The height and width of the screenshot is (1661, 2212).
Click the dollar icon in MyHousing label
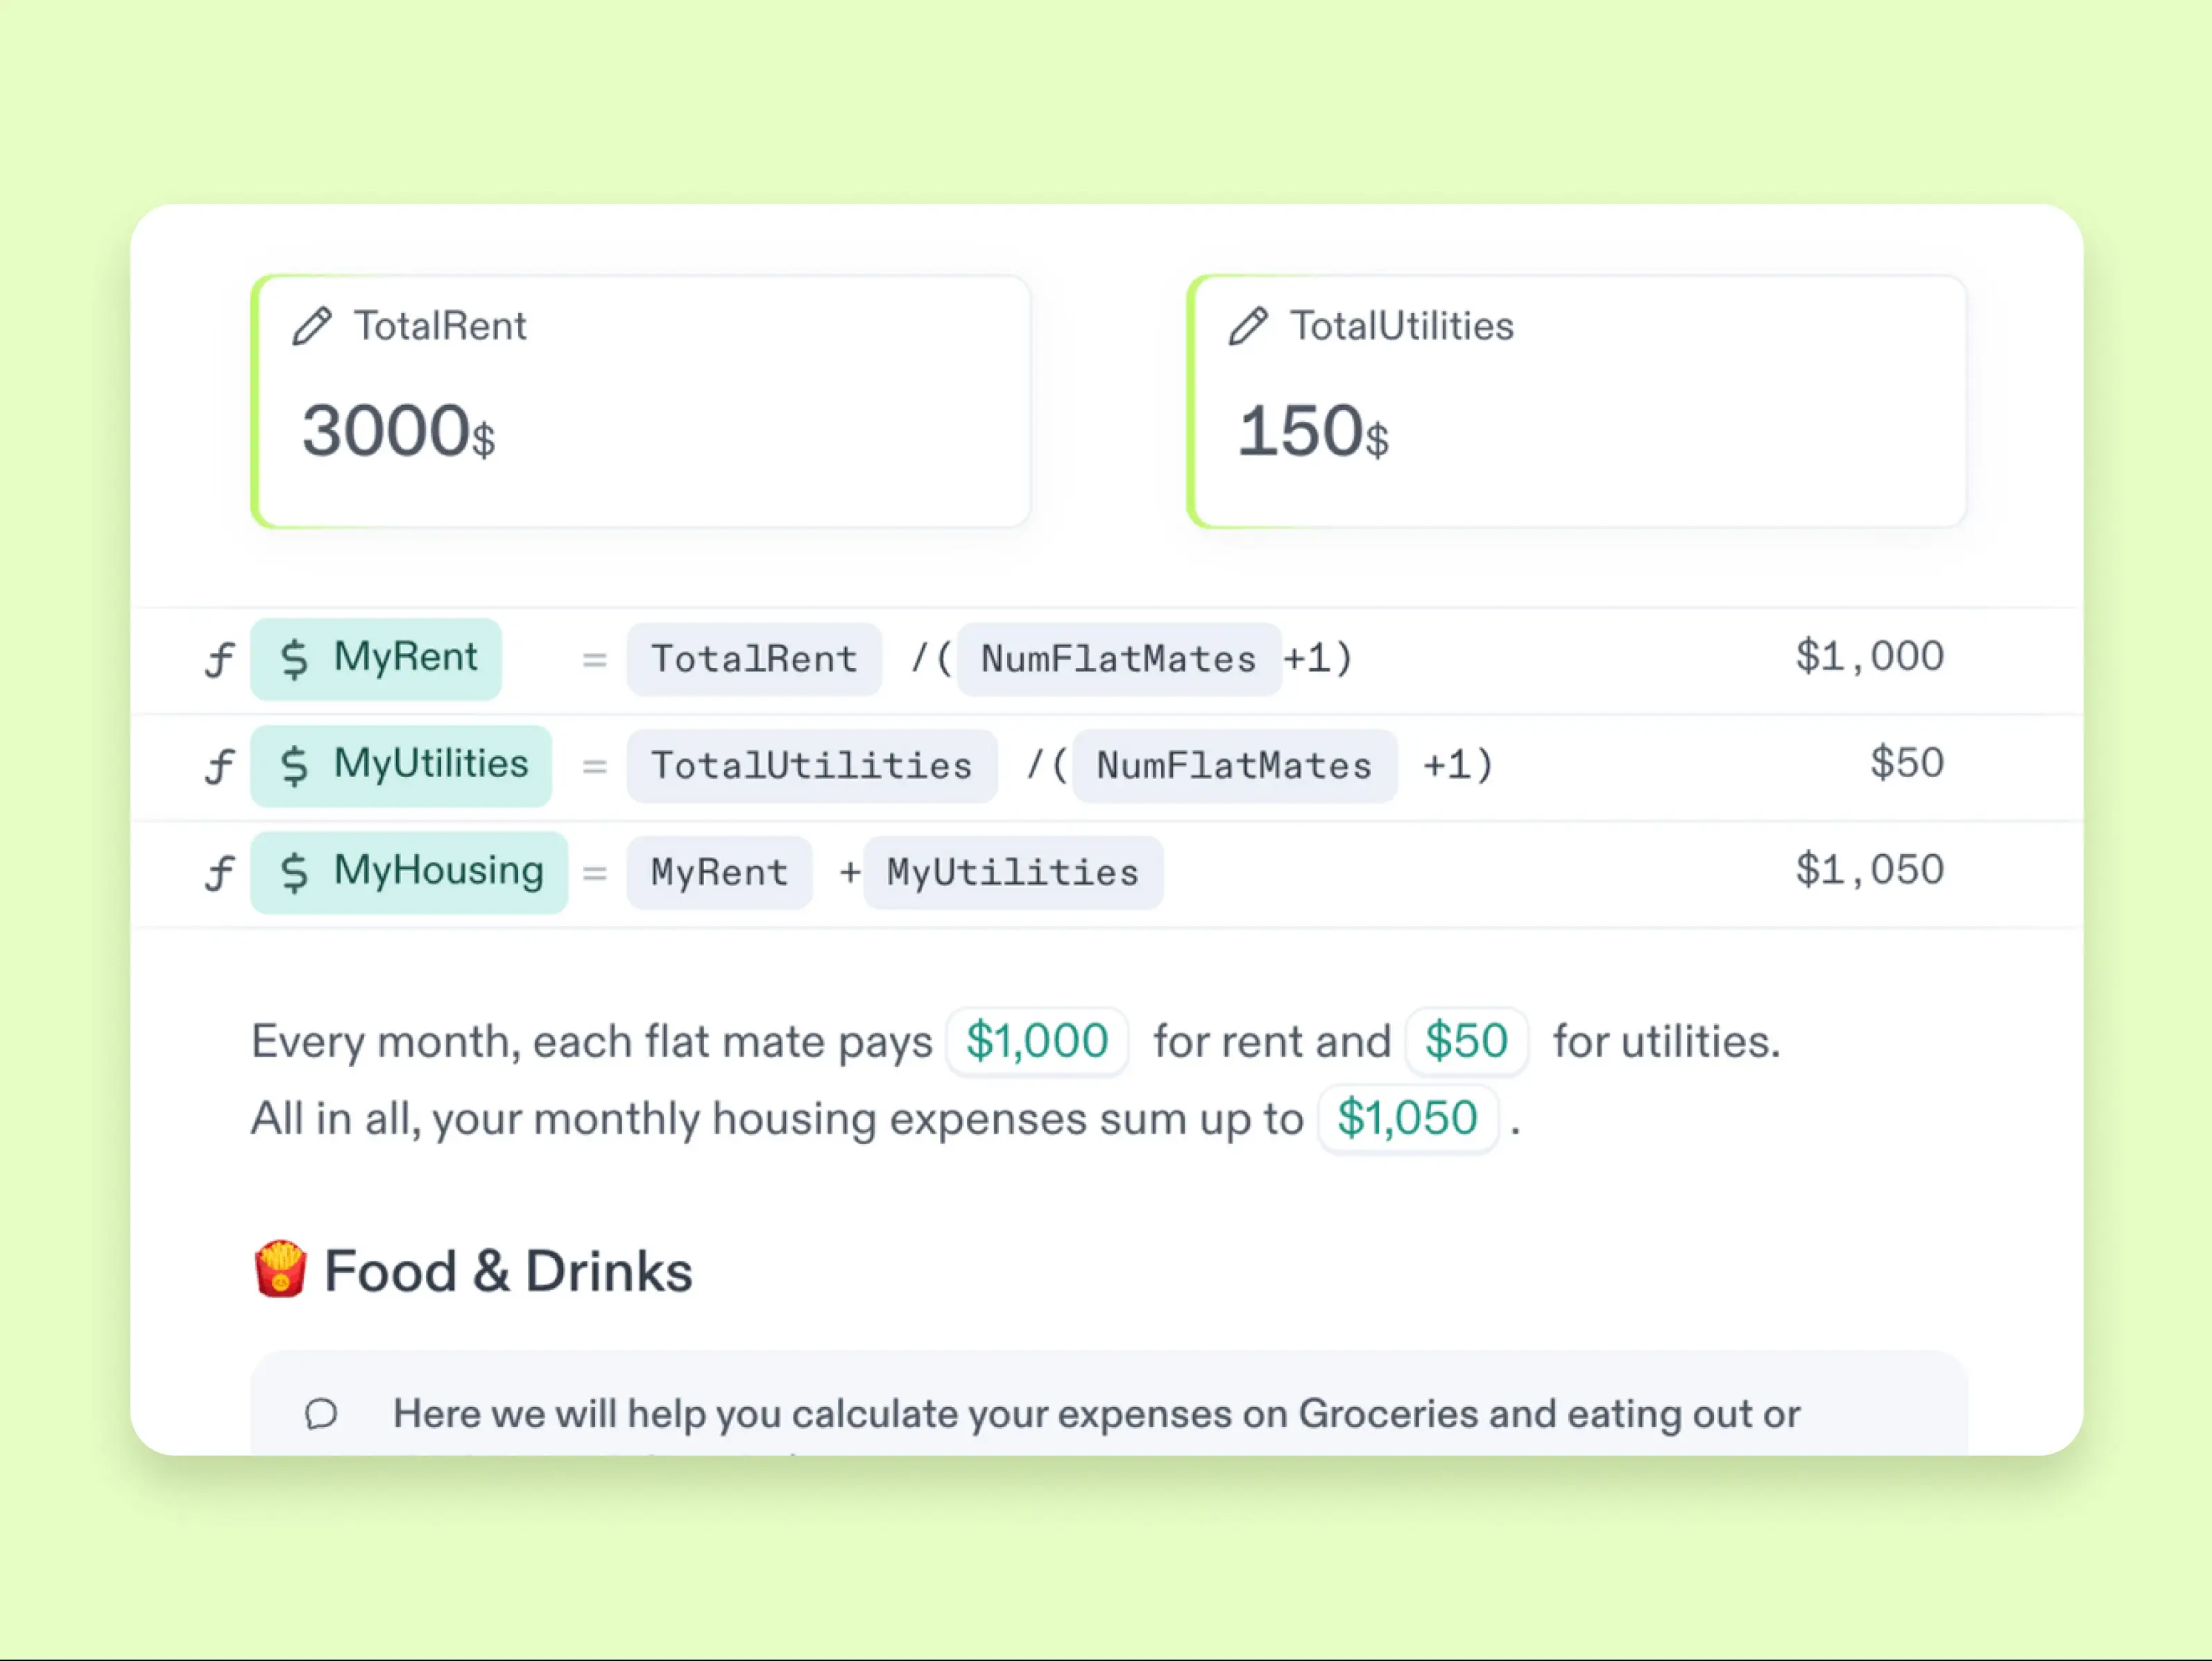click(x=294, y=873)
